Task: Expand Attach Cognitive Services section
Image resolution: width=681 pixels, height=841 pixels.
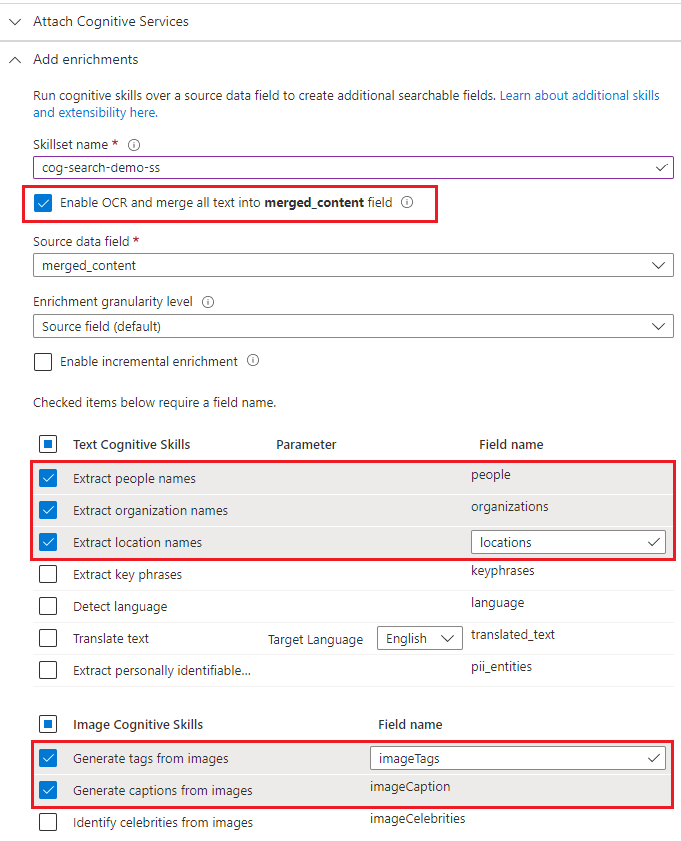Action: click(15, 21)
